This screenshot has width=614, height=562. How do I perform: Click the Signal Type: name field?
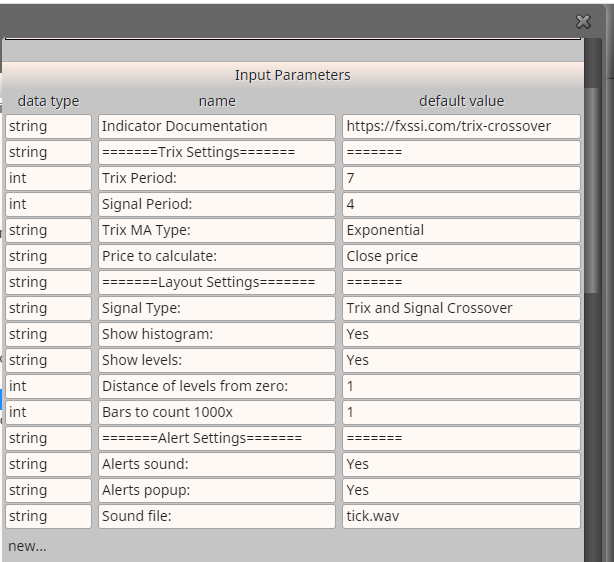[217, 308]
